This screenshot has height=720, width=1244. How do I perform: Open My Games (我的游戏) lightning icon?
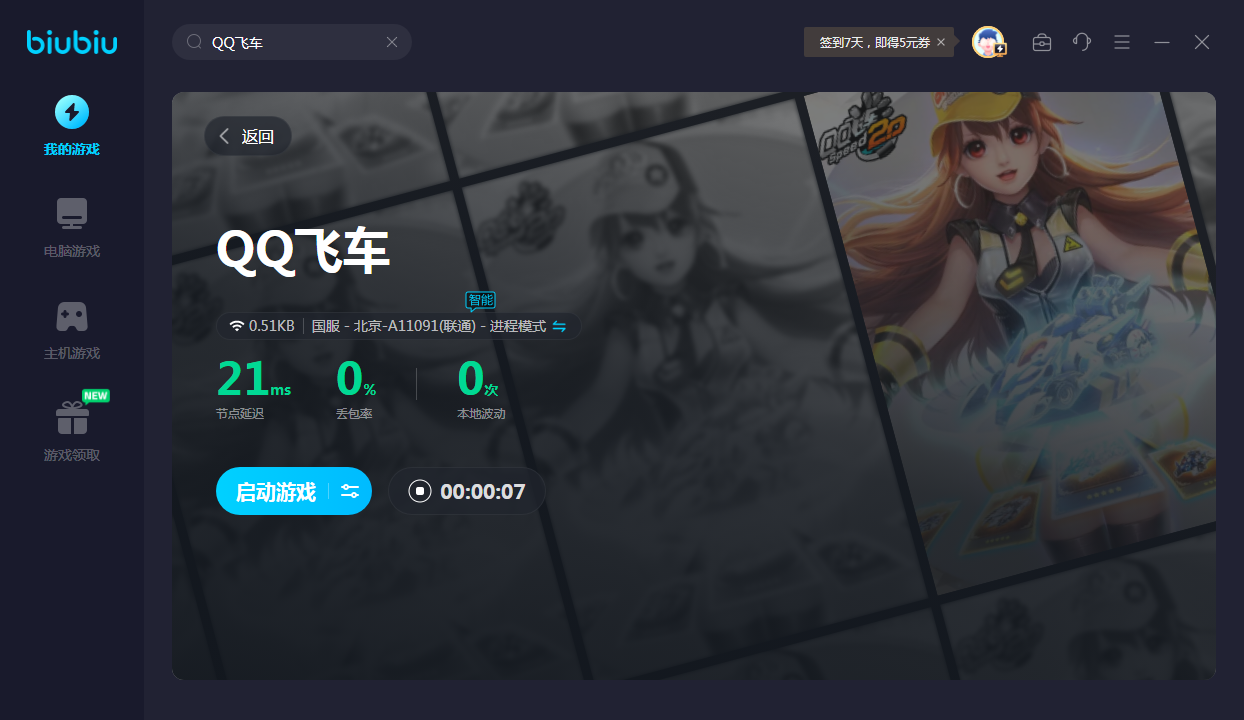[x=72, y=112]
